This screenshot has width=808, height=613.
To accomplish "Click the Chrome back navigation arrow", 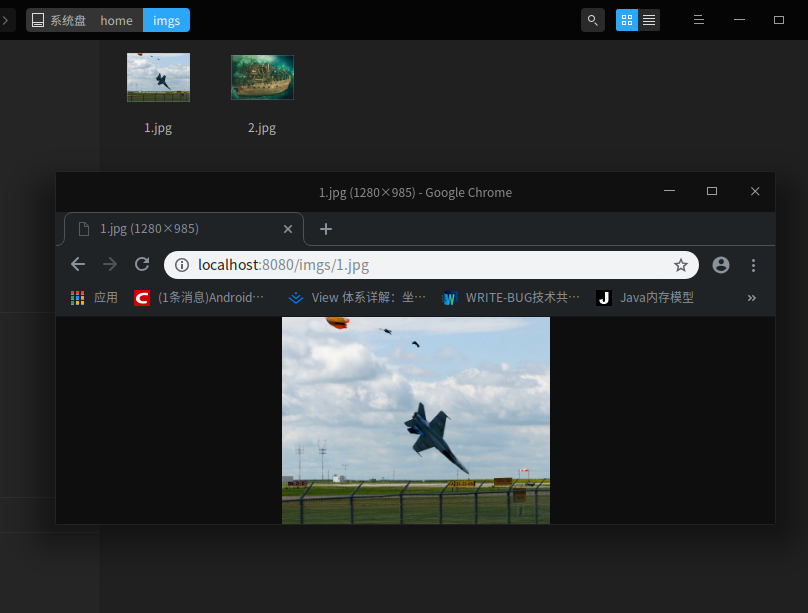I will (x=77, y=265).
